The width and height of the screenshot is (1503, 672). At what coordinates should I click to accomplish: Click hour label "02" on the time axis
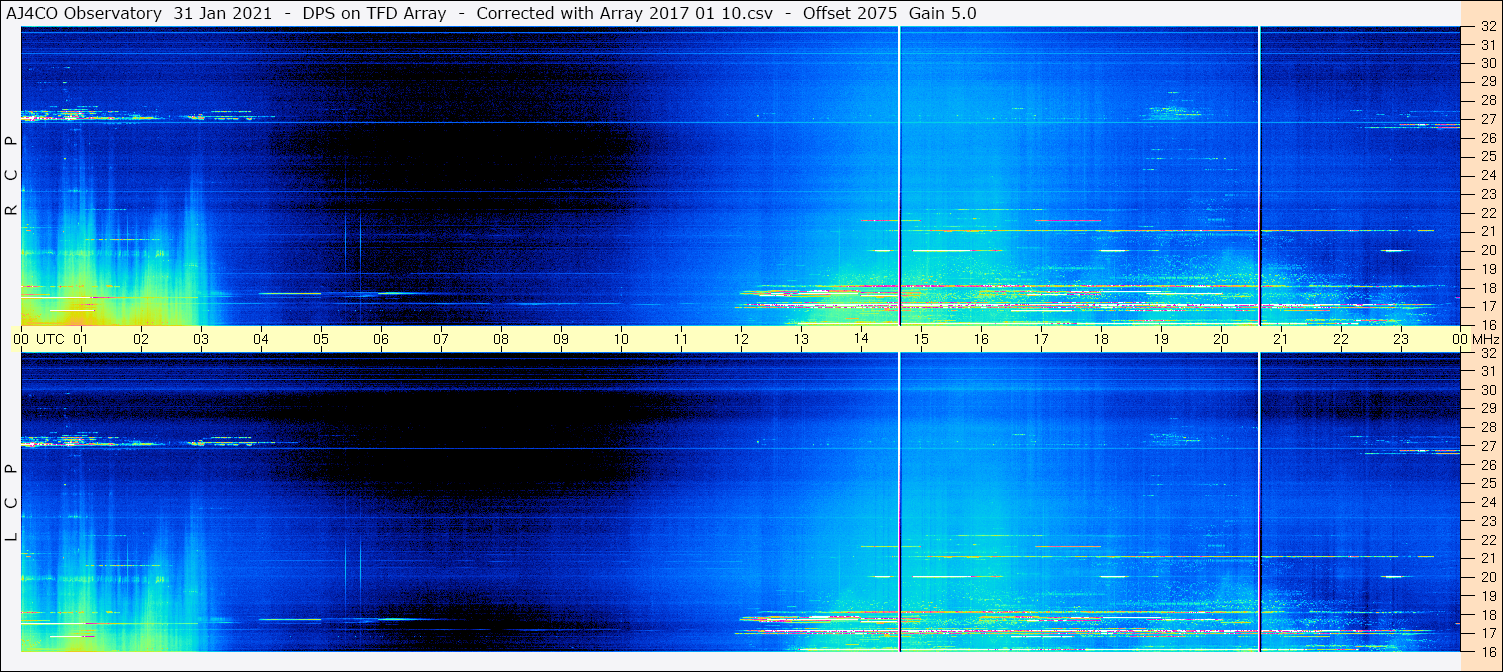click(x=141, y=339)
